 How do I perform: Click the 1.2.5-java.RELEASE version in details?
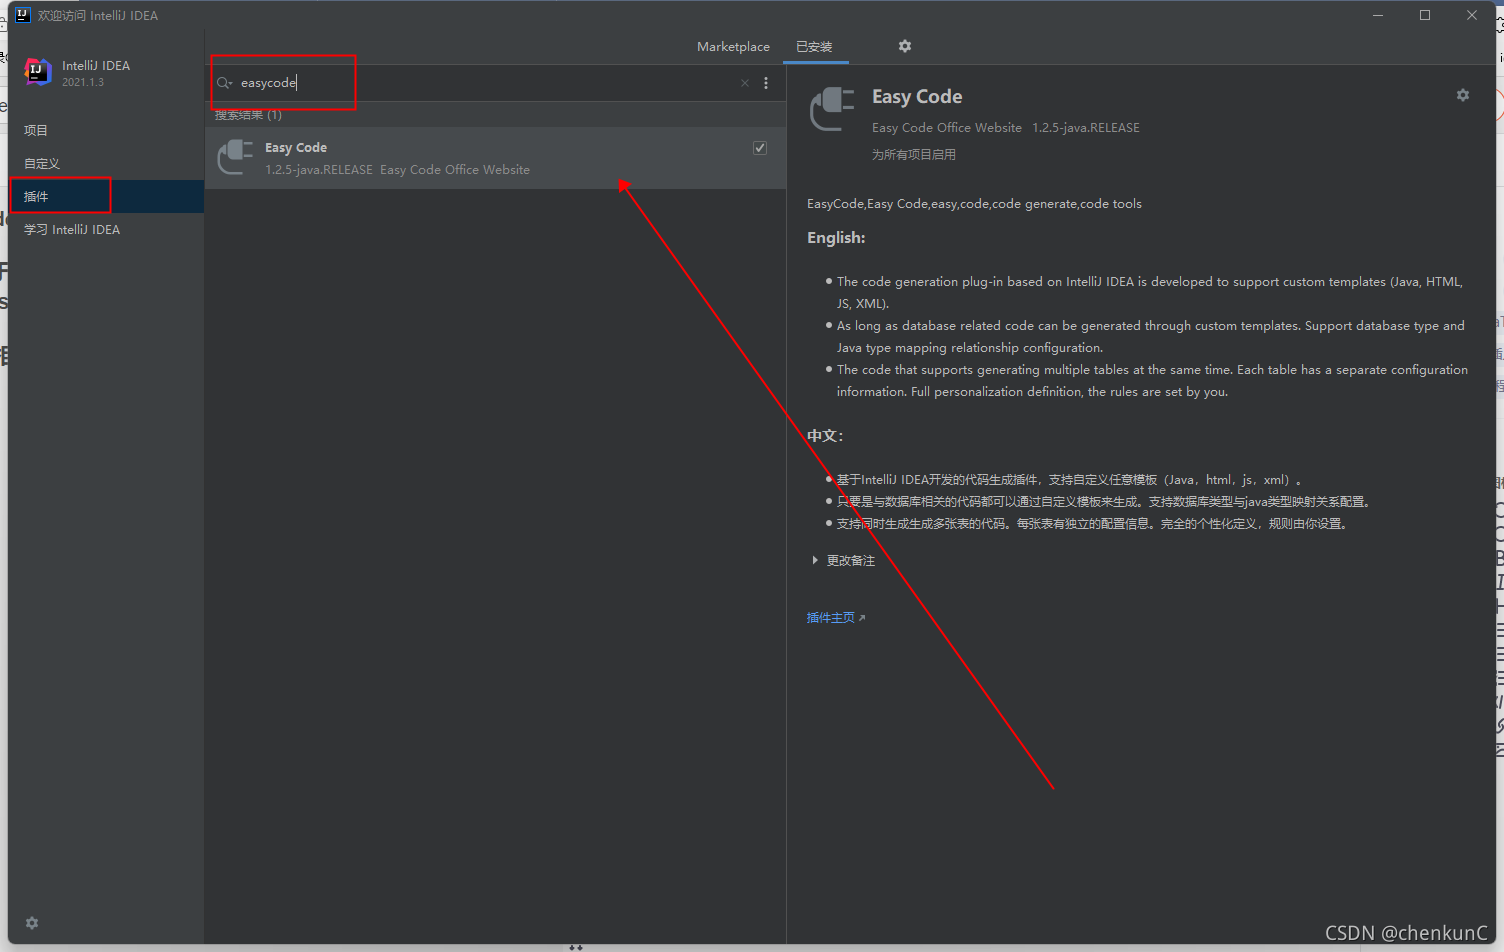tap(1086, 128)
